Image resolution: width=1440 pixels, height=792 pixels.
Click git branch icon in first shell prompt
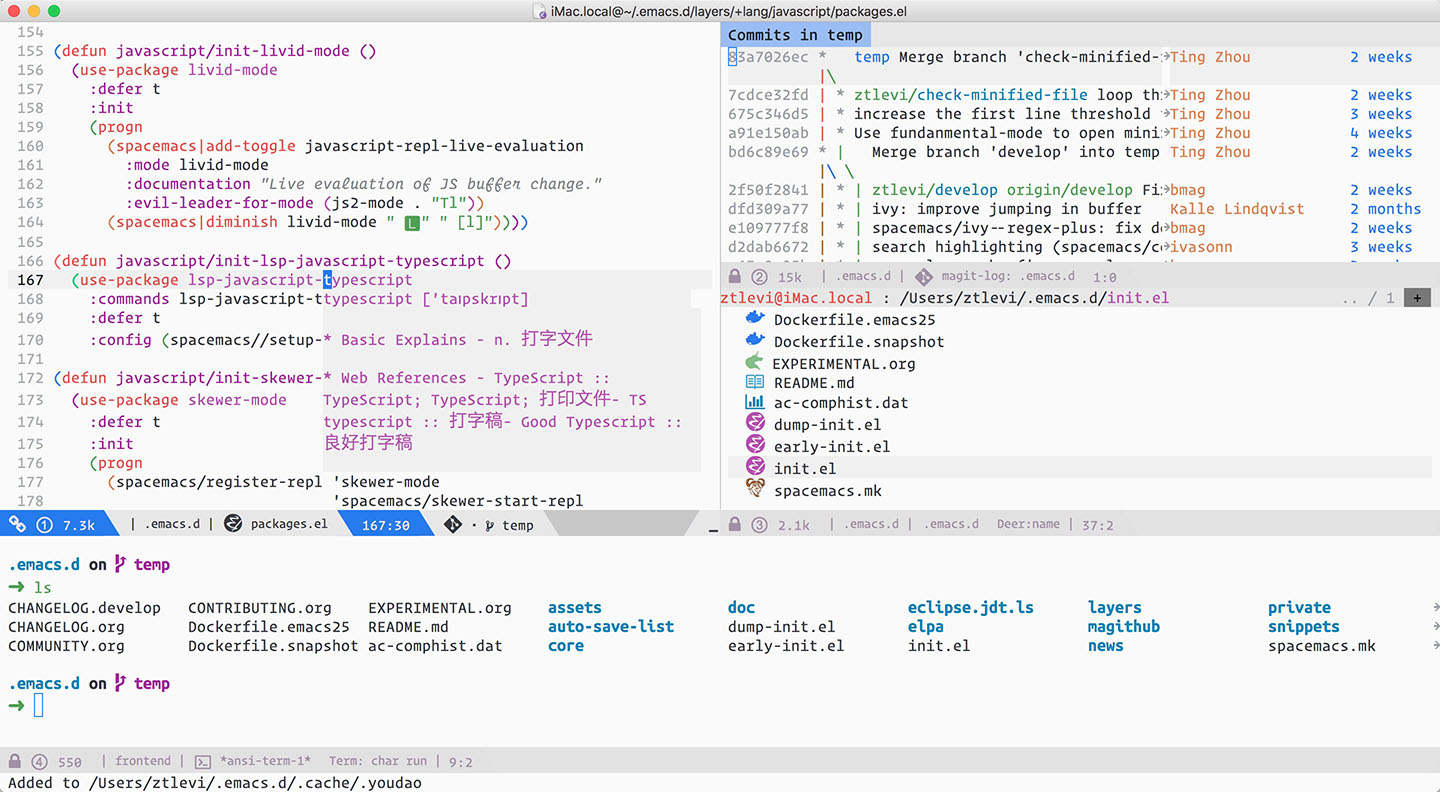(x=120, y=564)
